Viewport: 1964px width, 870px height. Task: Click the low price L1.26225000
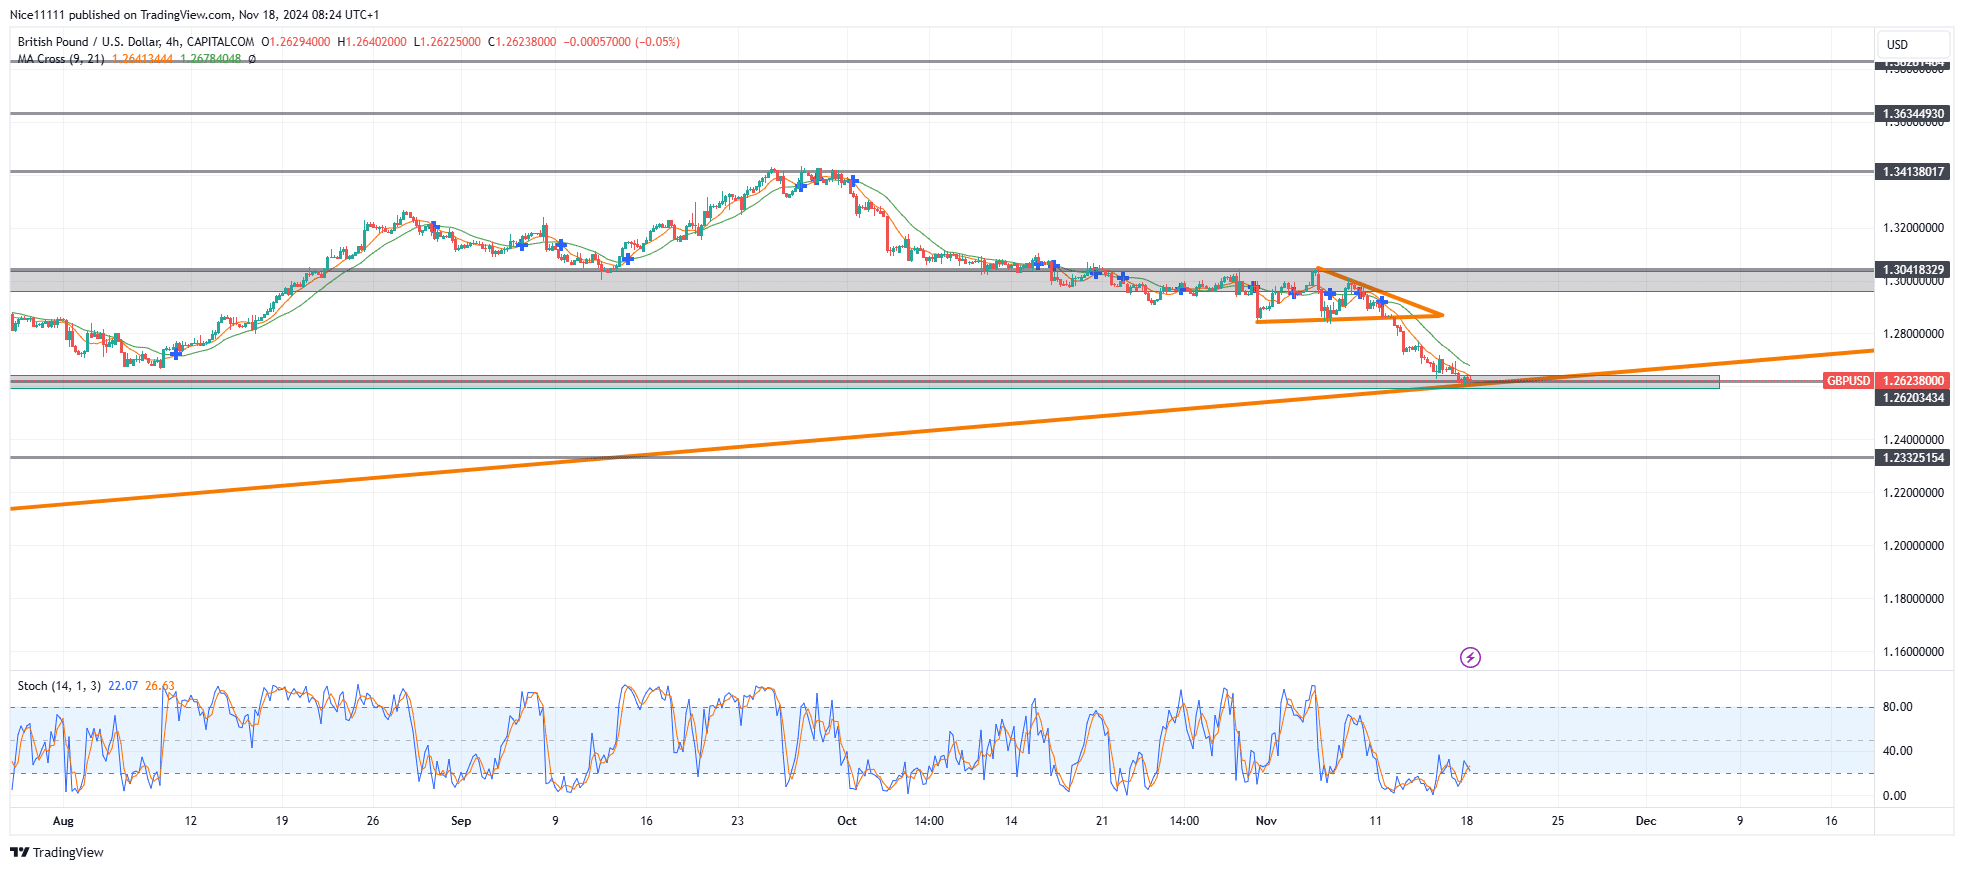(x=447, y=42)
